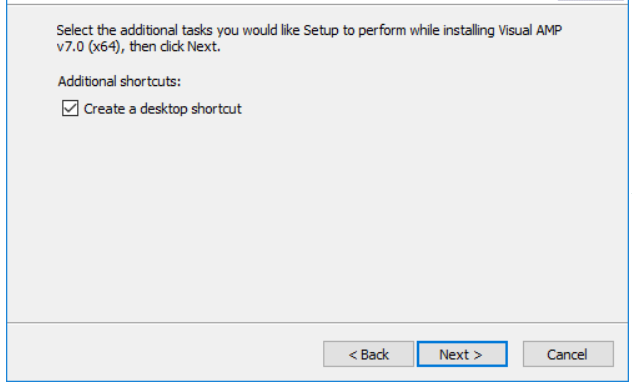The image size is (637, 387).
Task: Go back with the < Back button
Action: click(x=368, y=354)
